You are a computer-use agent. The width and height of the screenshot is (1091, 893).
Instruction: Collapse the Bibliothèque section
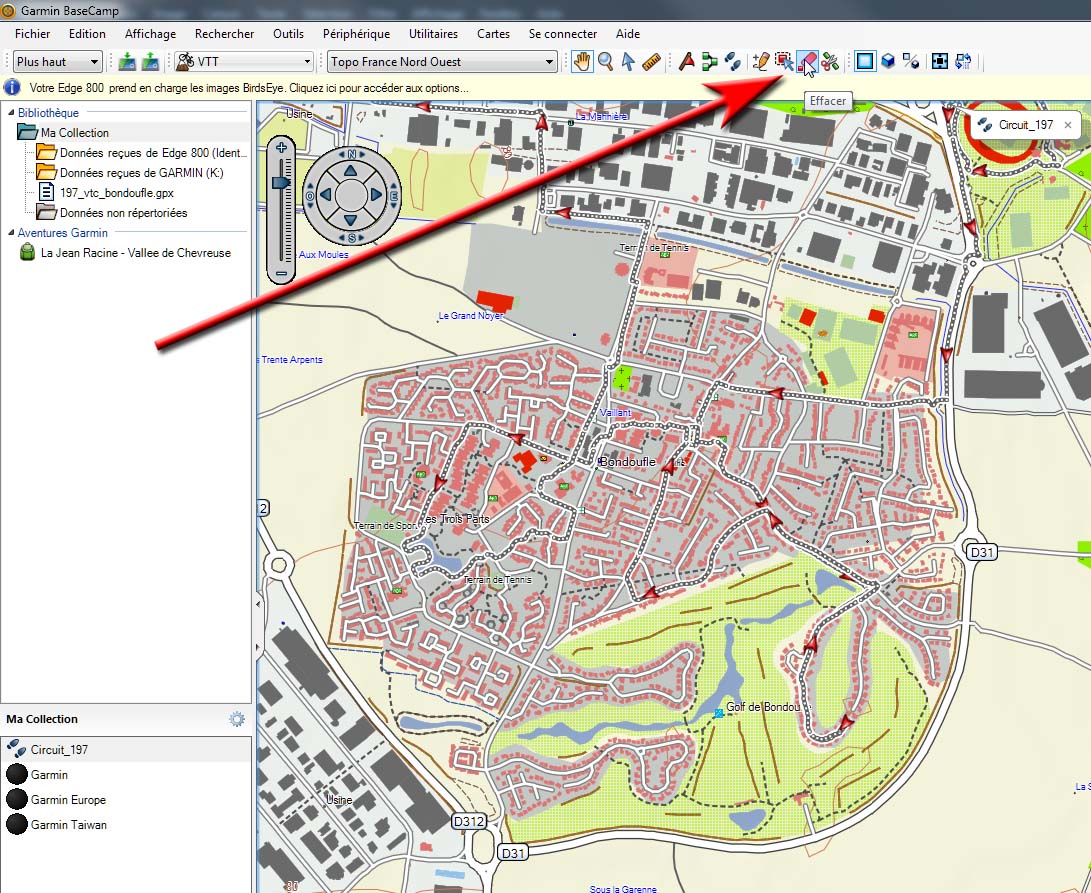tap(10, 113)
